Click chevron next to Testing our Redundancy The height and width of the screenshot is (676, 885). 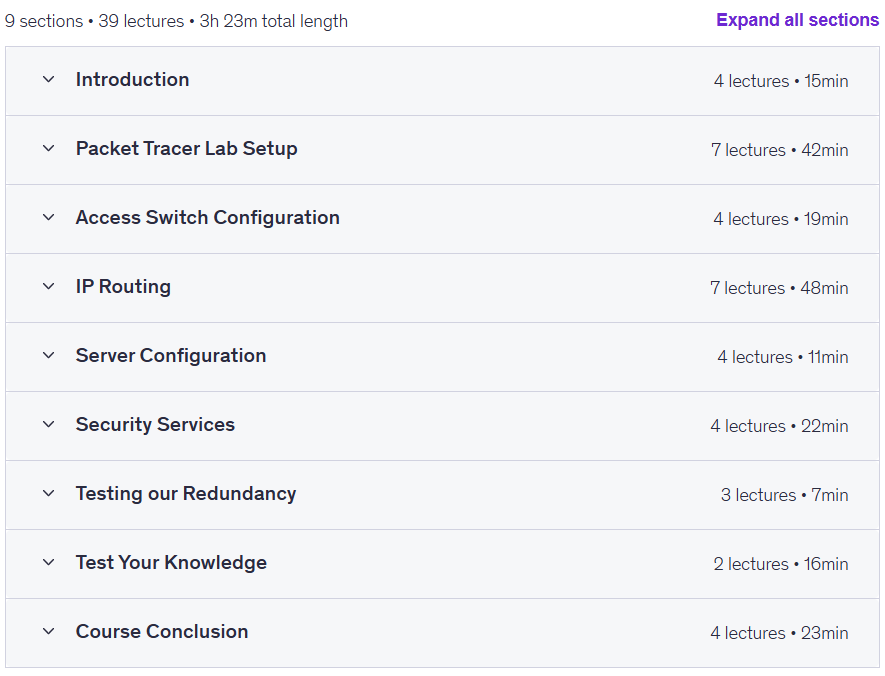click(48, 494)
